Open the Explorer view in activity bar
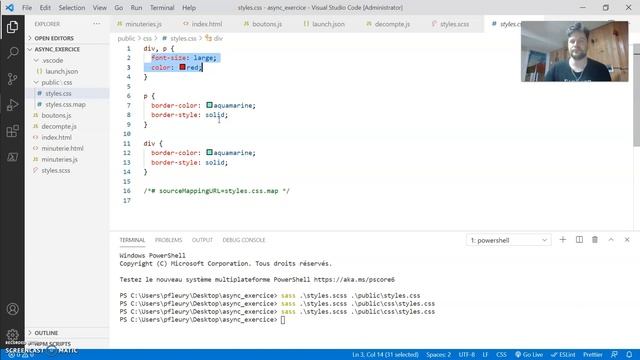Image resolution: width=640 pixels, height=360 pixels. click(x=12, y=27)
